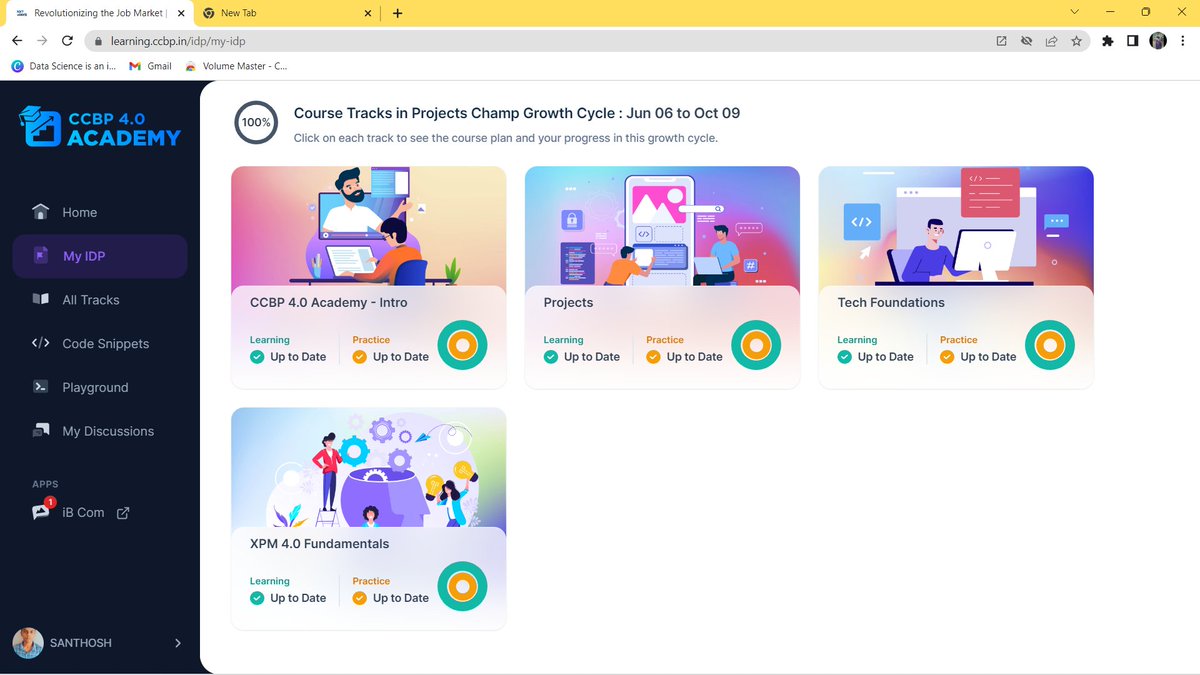Image resolution: width=1200 pixels, height=675 pixels.
Task: Open the tab search dropdown arrow
Action: coord(1073,13)
